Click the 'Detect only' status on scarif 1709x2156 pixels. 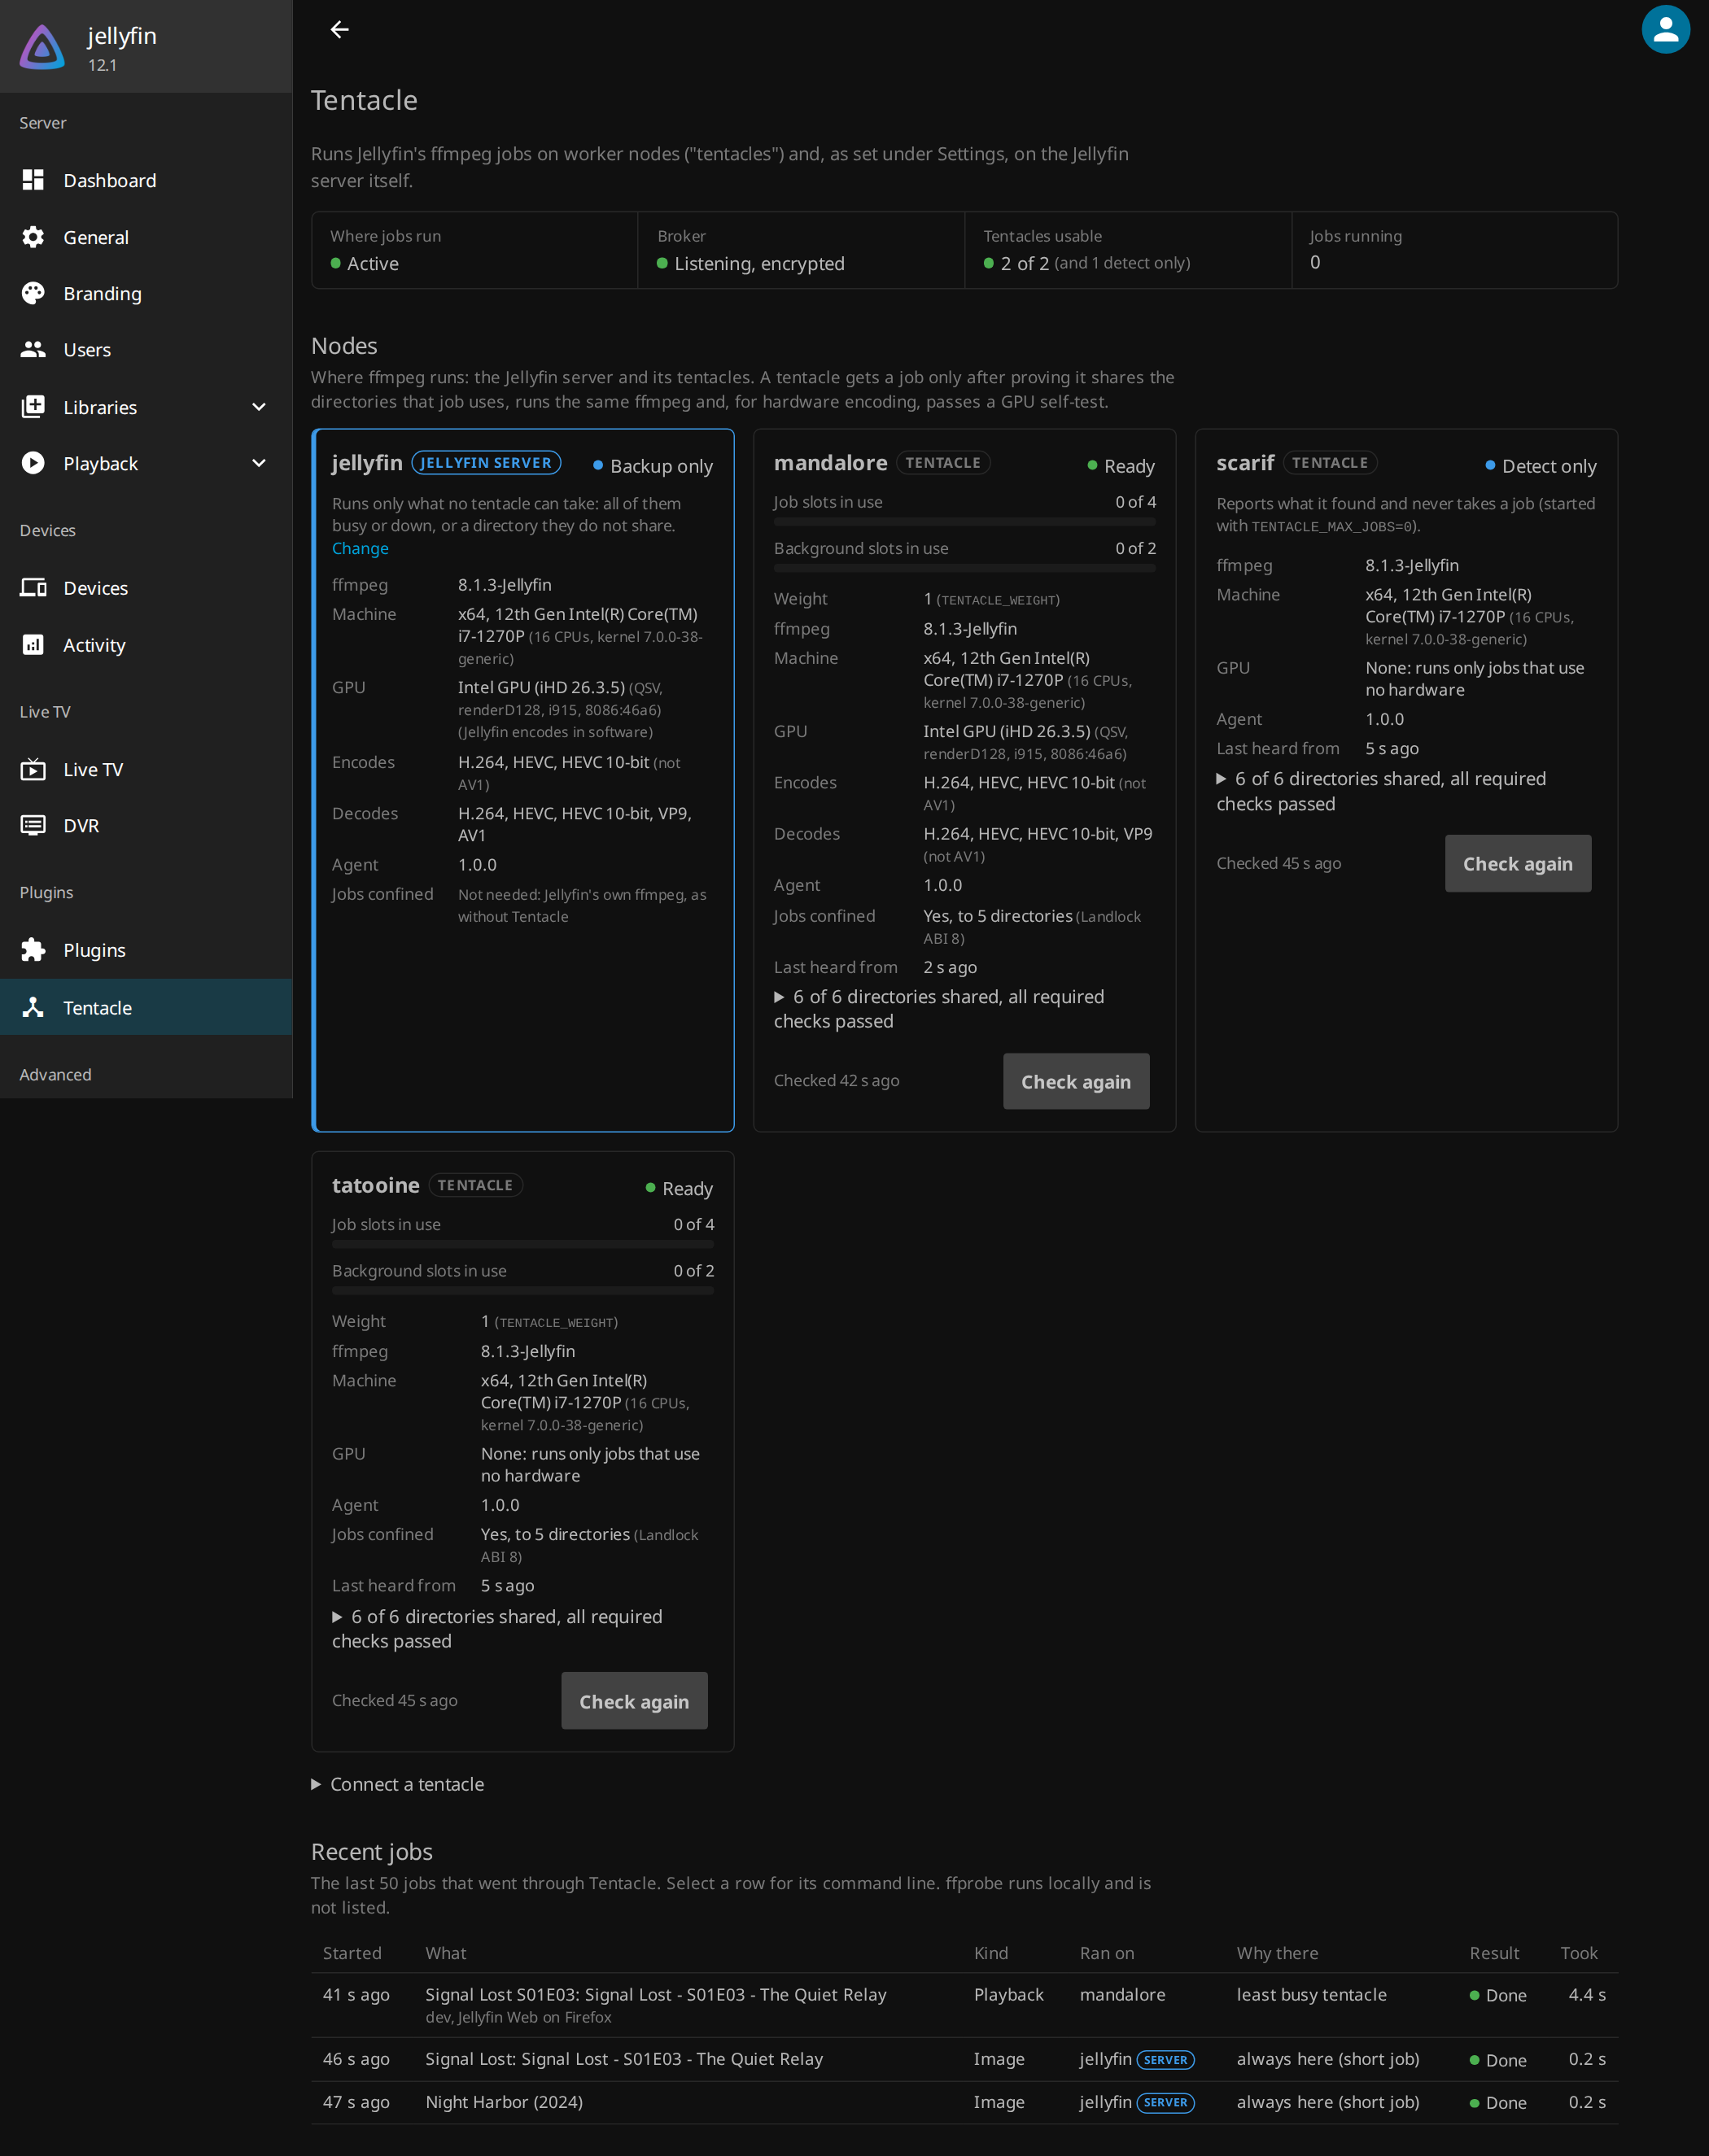tap(1541, 466)
